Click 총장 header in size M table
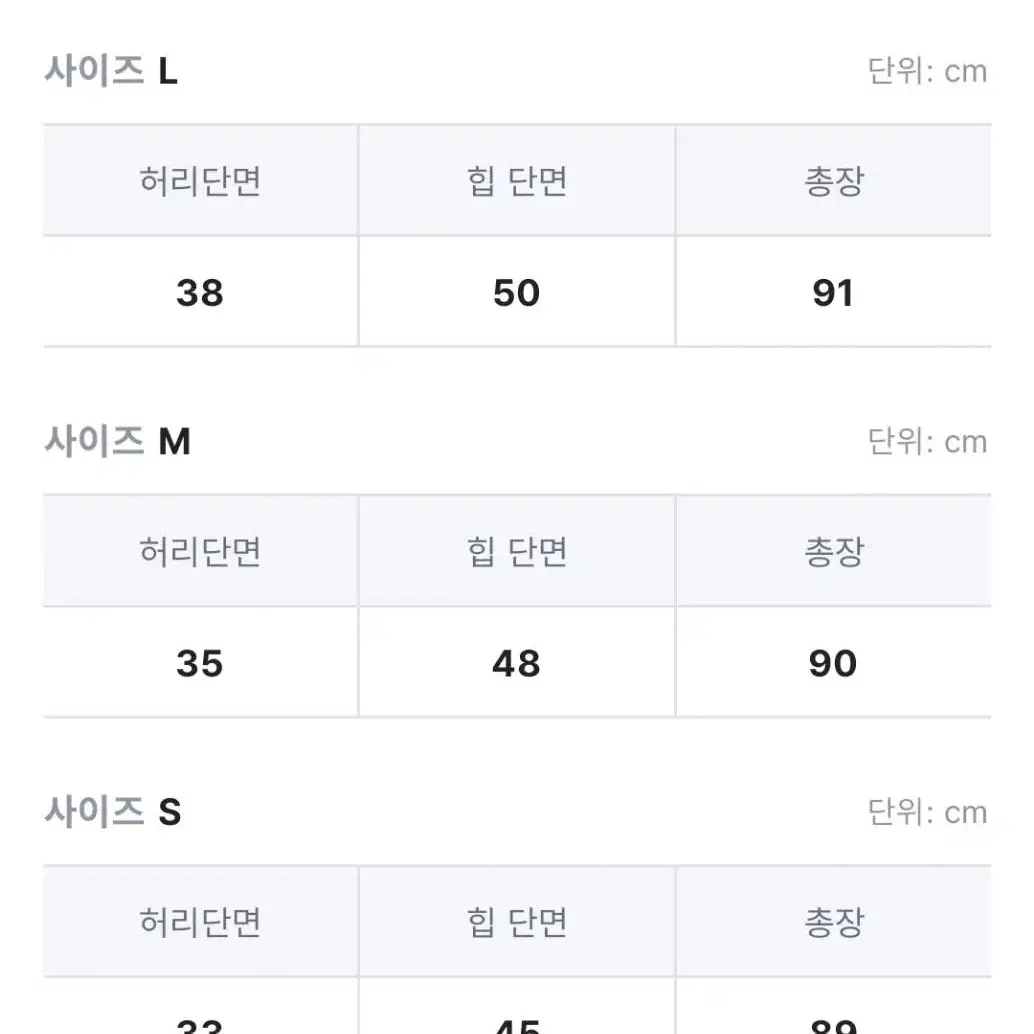1034x1034 pixels. (x=834, y=551)
